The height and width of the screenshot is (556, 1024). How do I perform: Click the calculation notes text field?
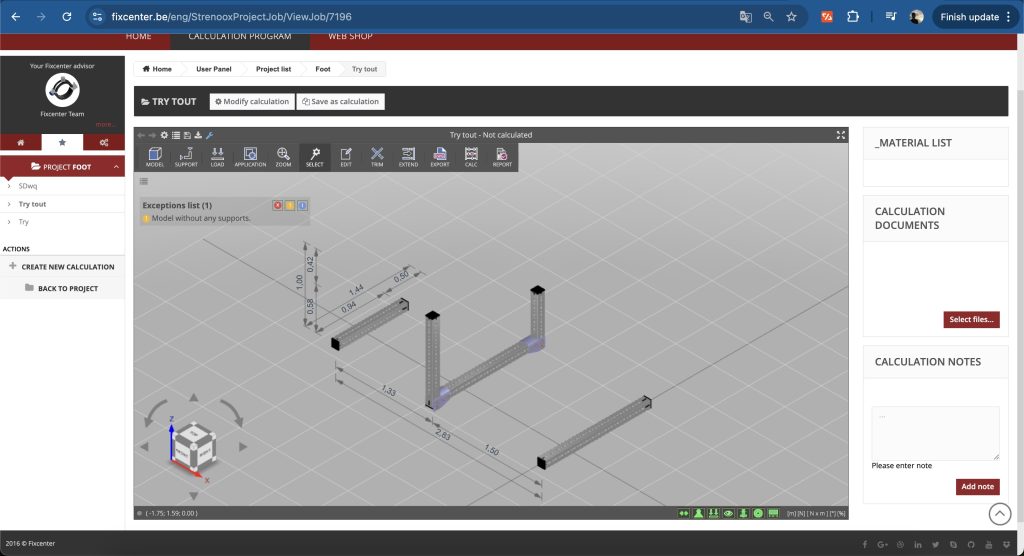tap(935, 433)
